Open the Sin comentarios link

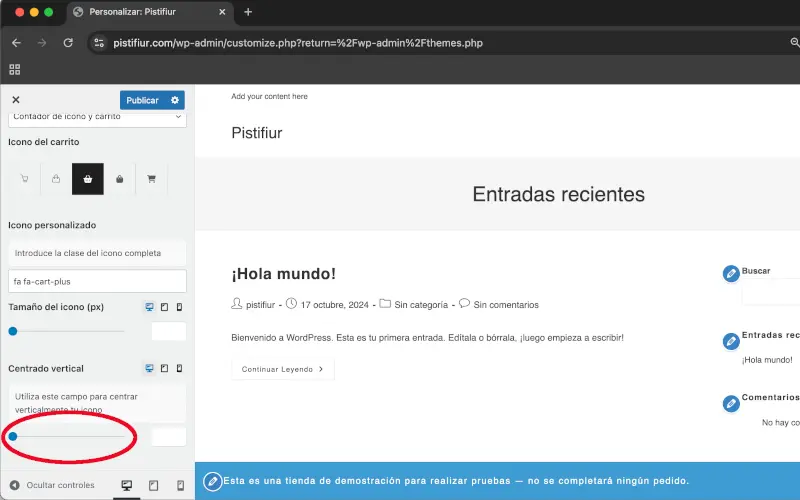[506, 305]
